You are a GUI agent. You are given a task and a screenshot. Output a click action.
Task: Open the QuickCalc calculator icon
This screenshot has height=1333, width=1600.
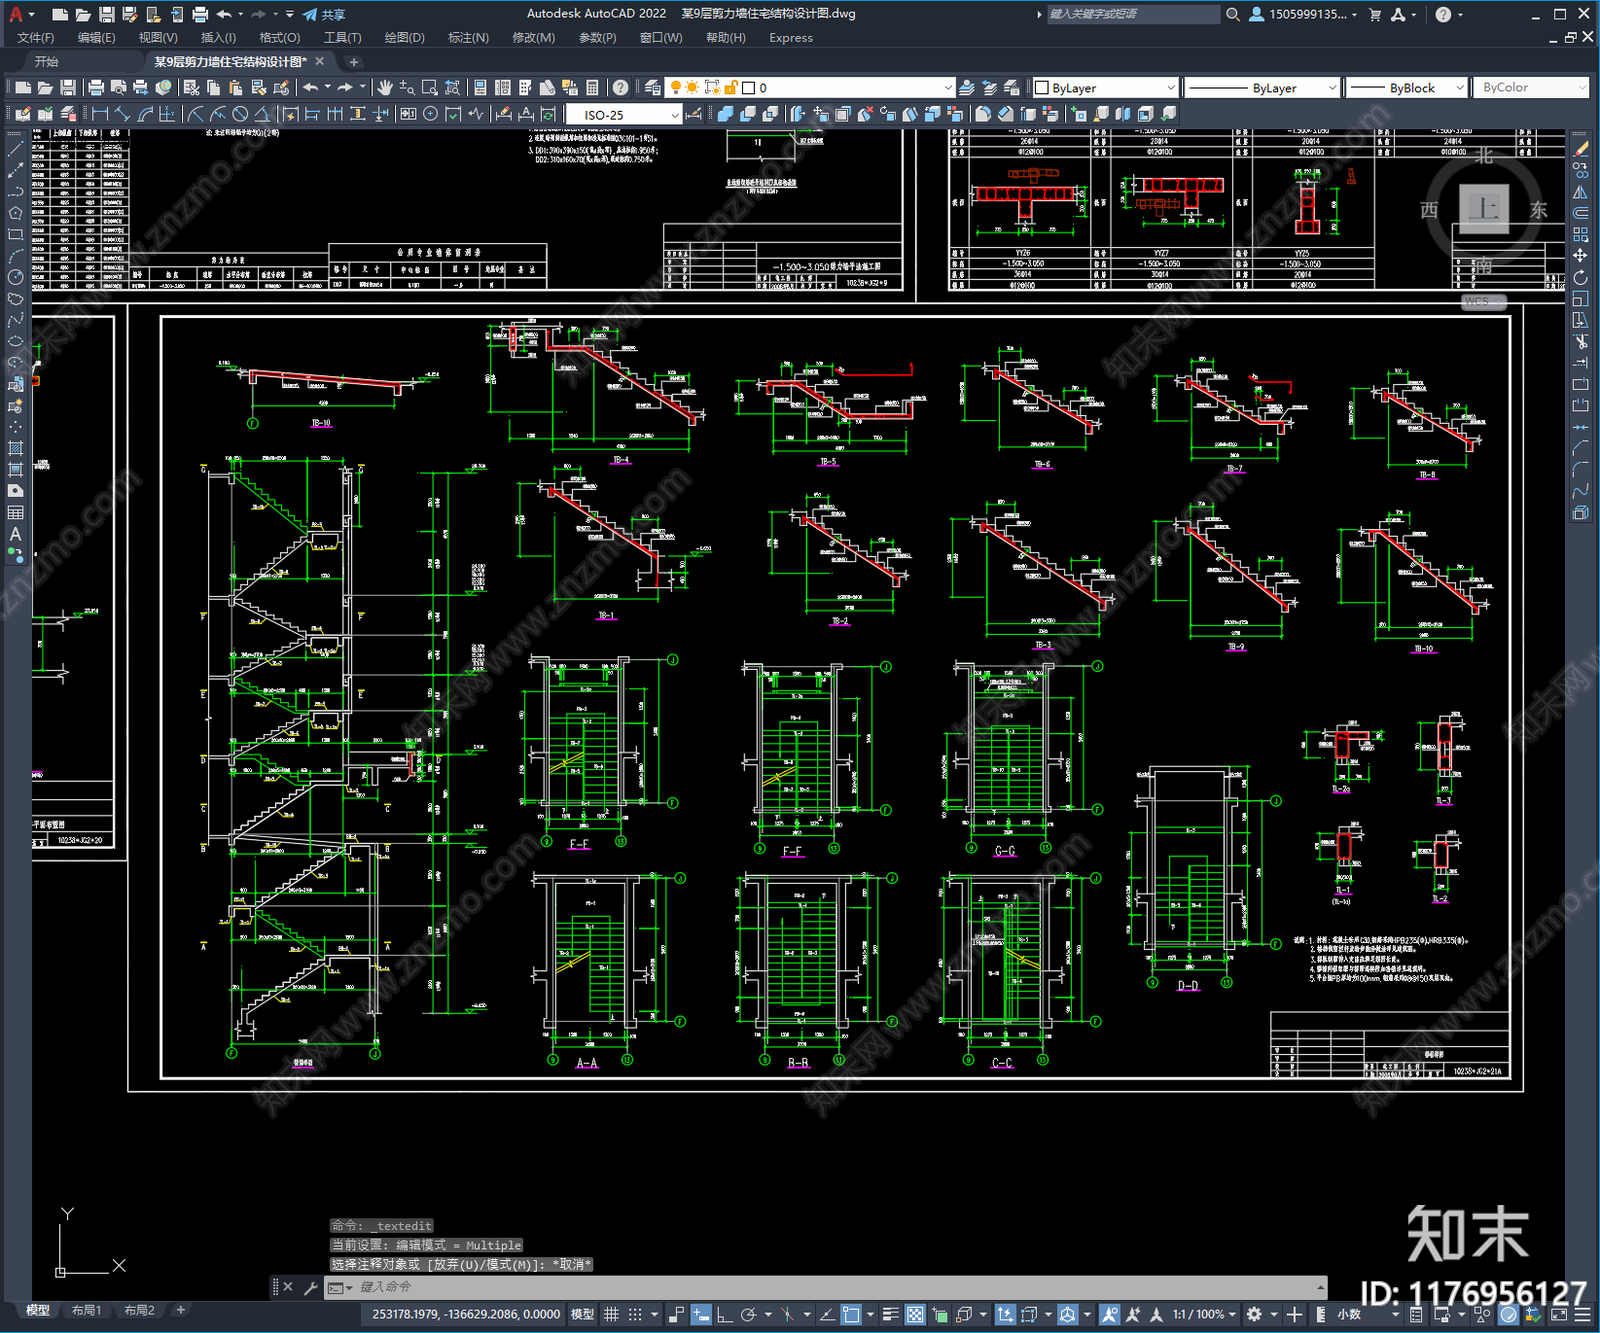click(x=592, y=88)
